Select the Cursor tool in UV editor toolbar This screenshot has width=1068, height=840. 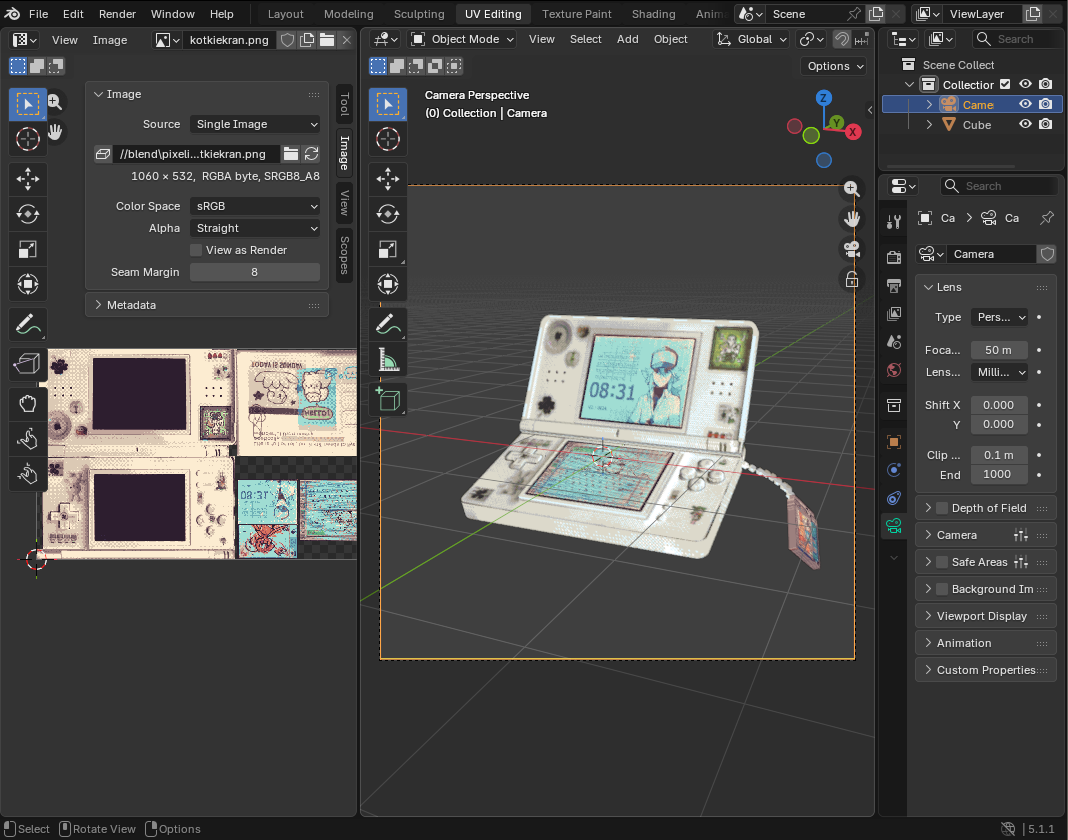click(x=28, y=139)
